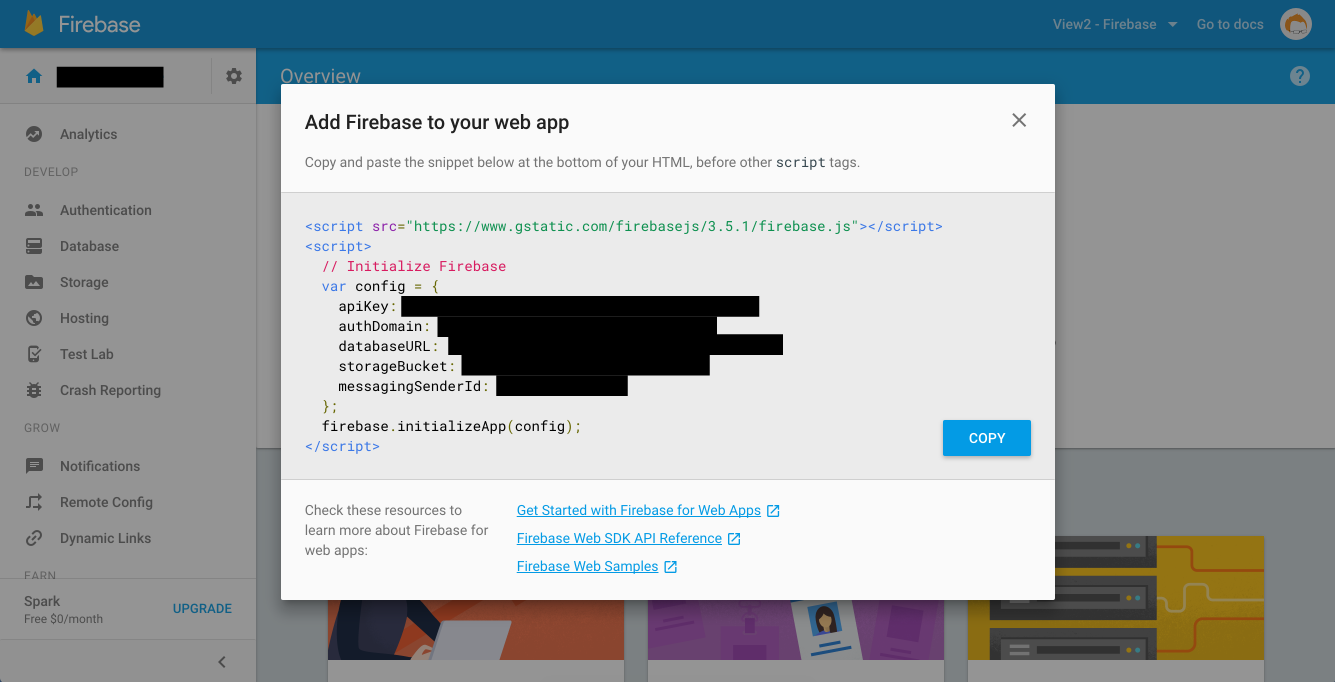Image resolution: width=1335 pixels, height=682 pixels.
Task: Click the Firebase title text in header
Action: (x=99, y=24)
